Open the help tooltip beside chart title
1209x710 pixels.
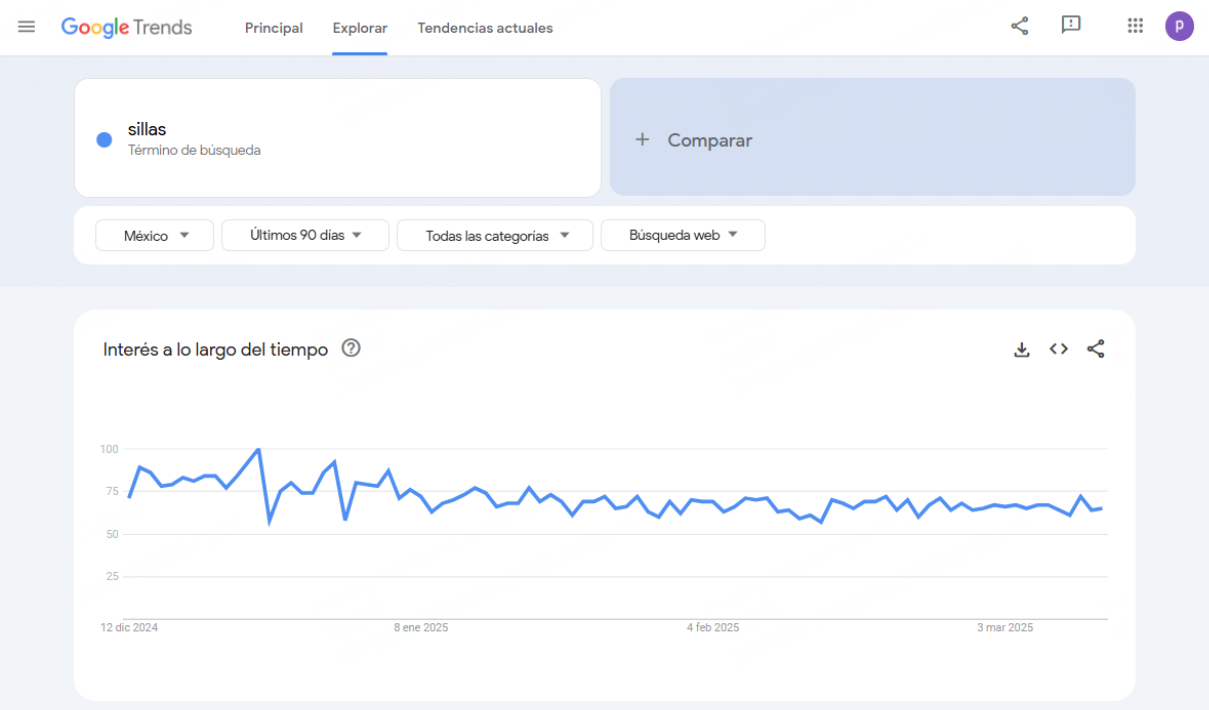click(350, 349)
